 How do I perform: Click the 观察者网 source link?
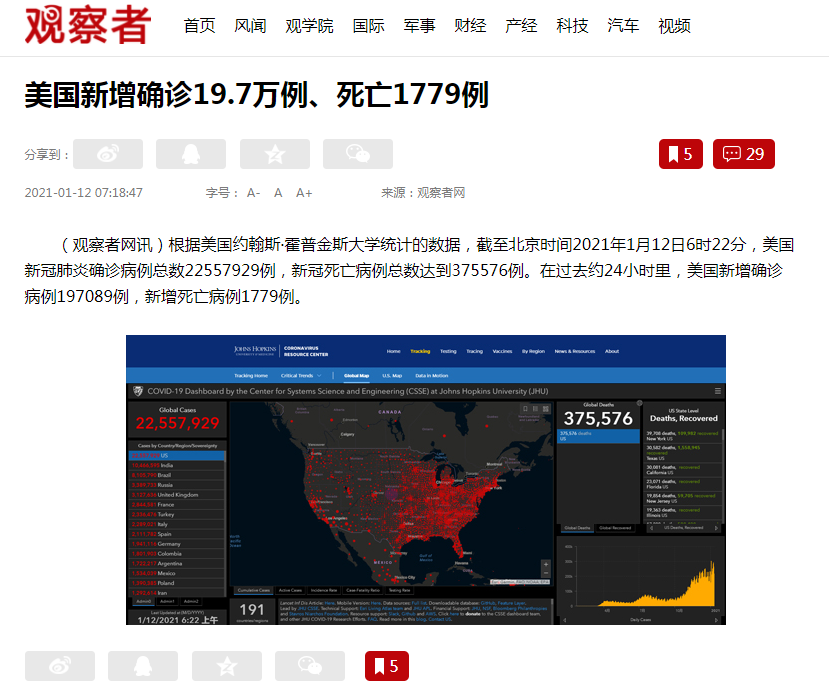point(441,193)
